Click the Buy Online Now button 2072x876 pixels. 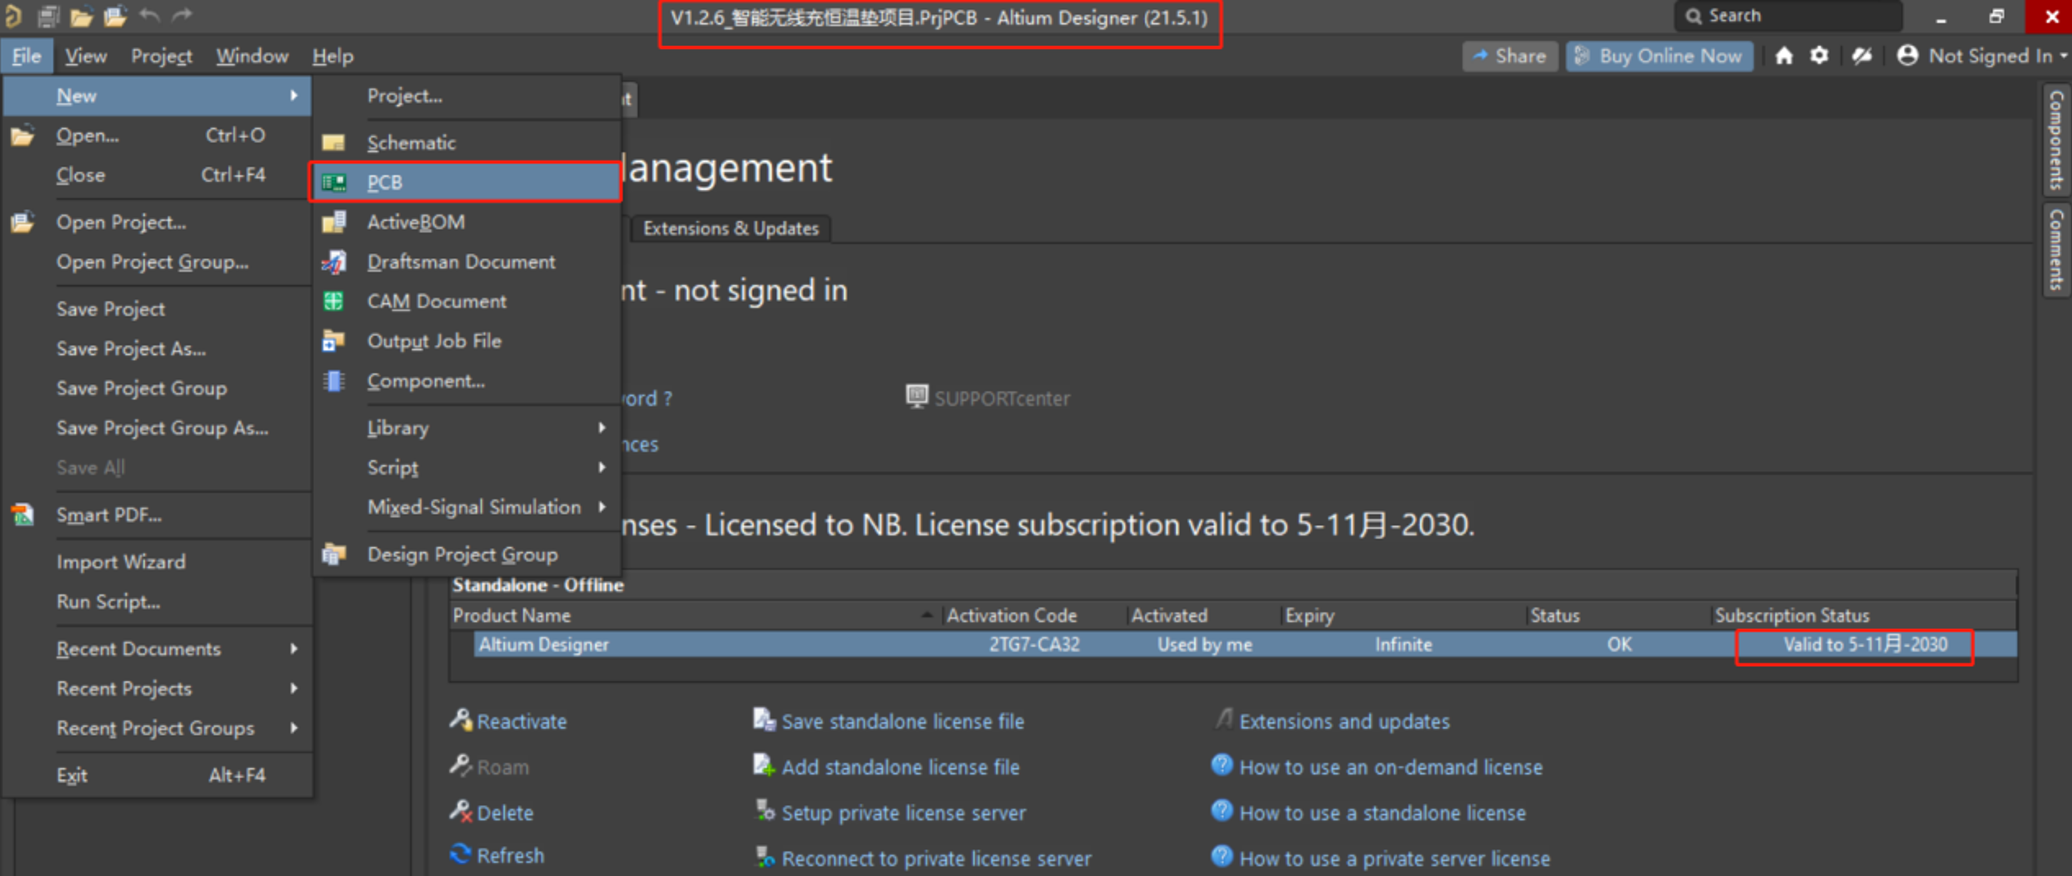click(1659, 56)
